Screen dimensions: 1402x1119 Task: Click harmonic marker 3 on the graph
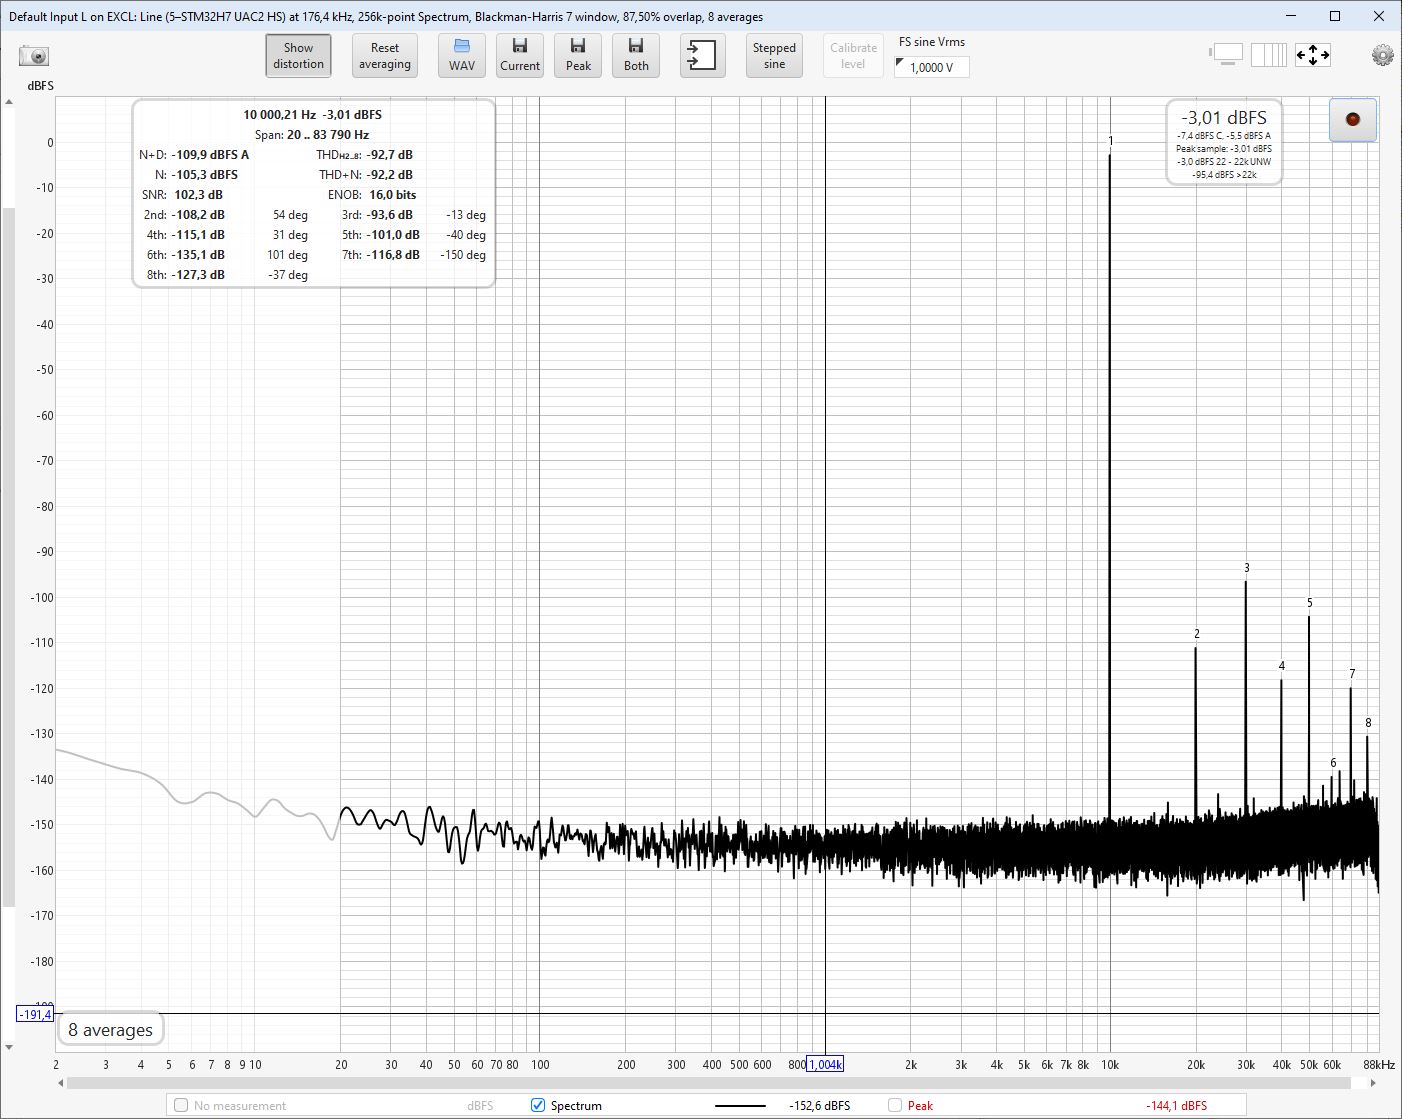pos(1246,568)
